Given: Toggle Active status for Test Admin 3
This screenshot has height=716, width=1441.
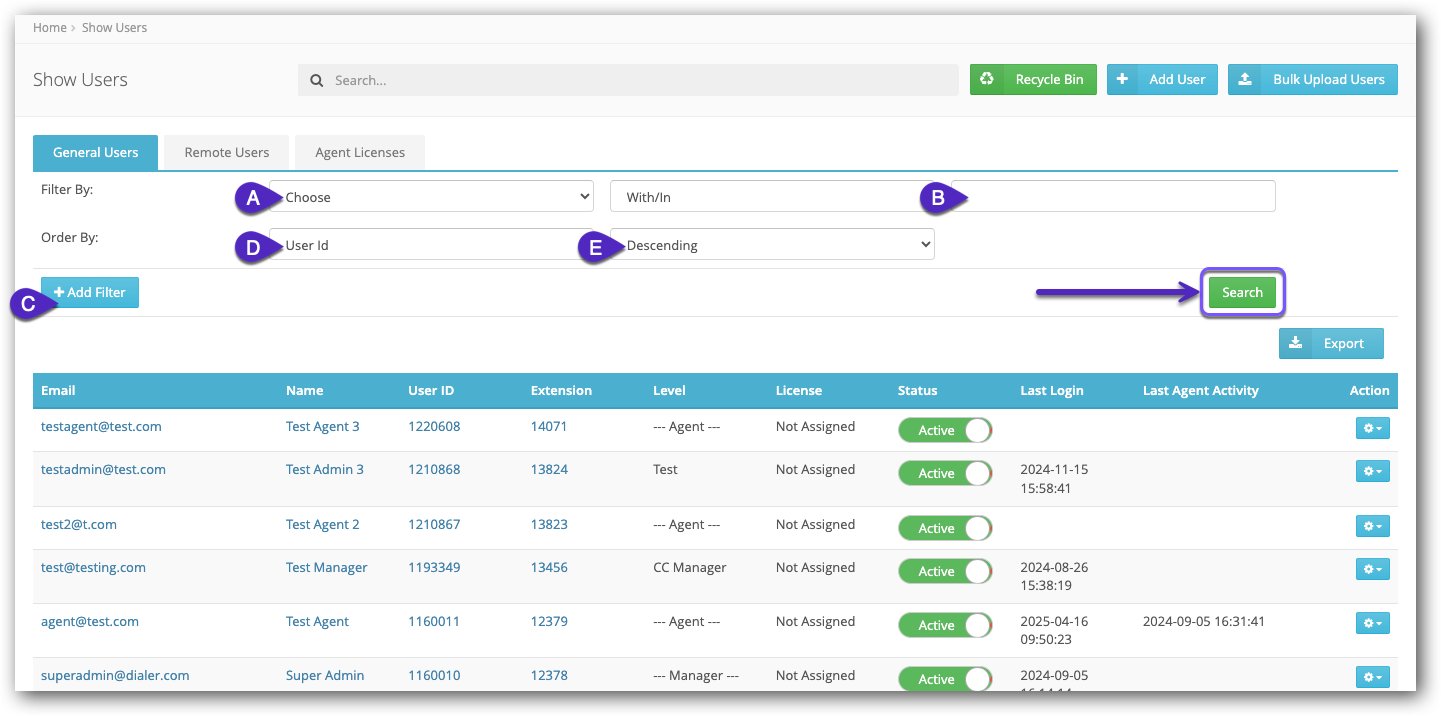Looking at the screenshot, I should [945, 473].
